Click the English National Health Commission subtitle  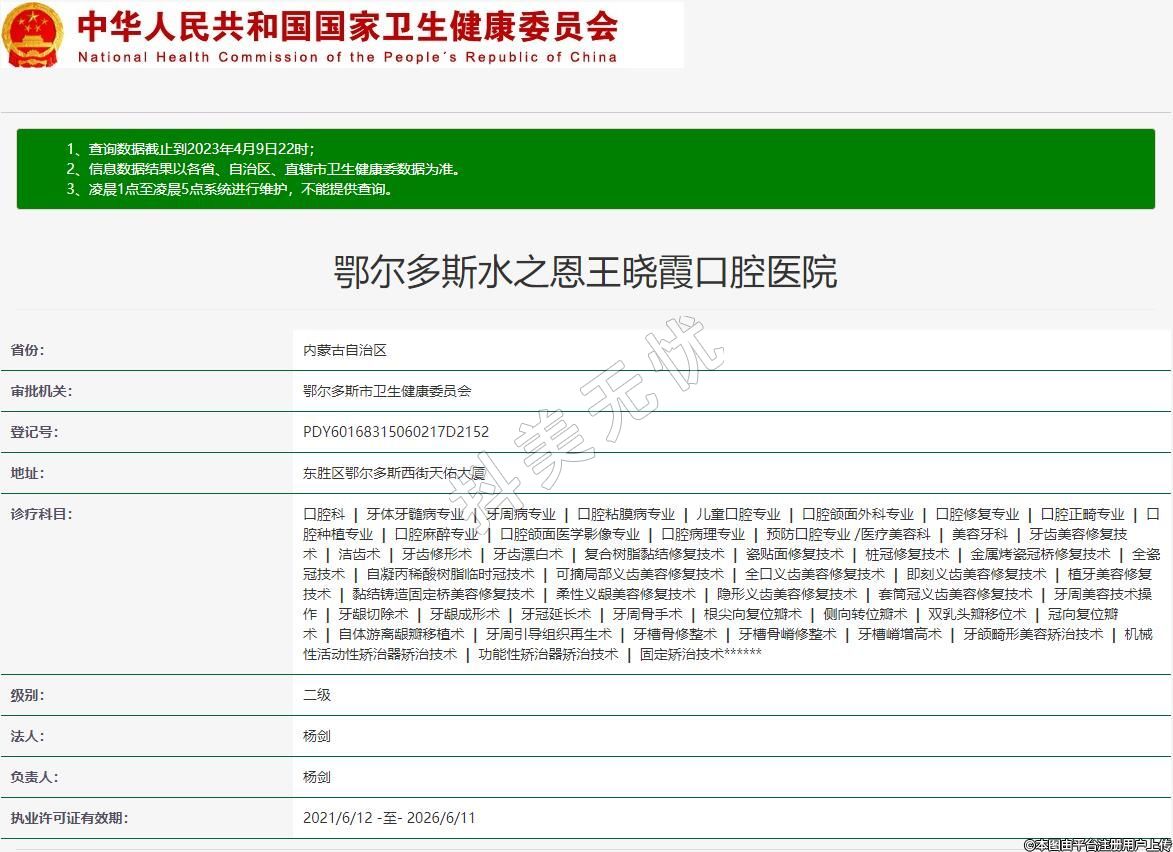pyautogui.click(x=347, y=57)
